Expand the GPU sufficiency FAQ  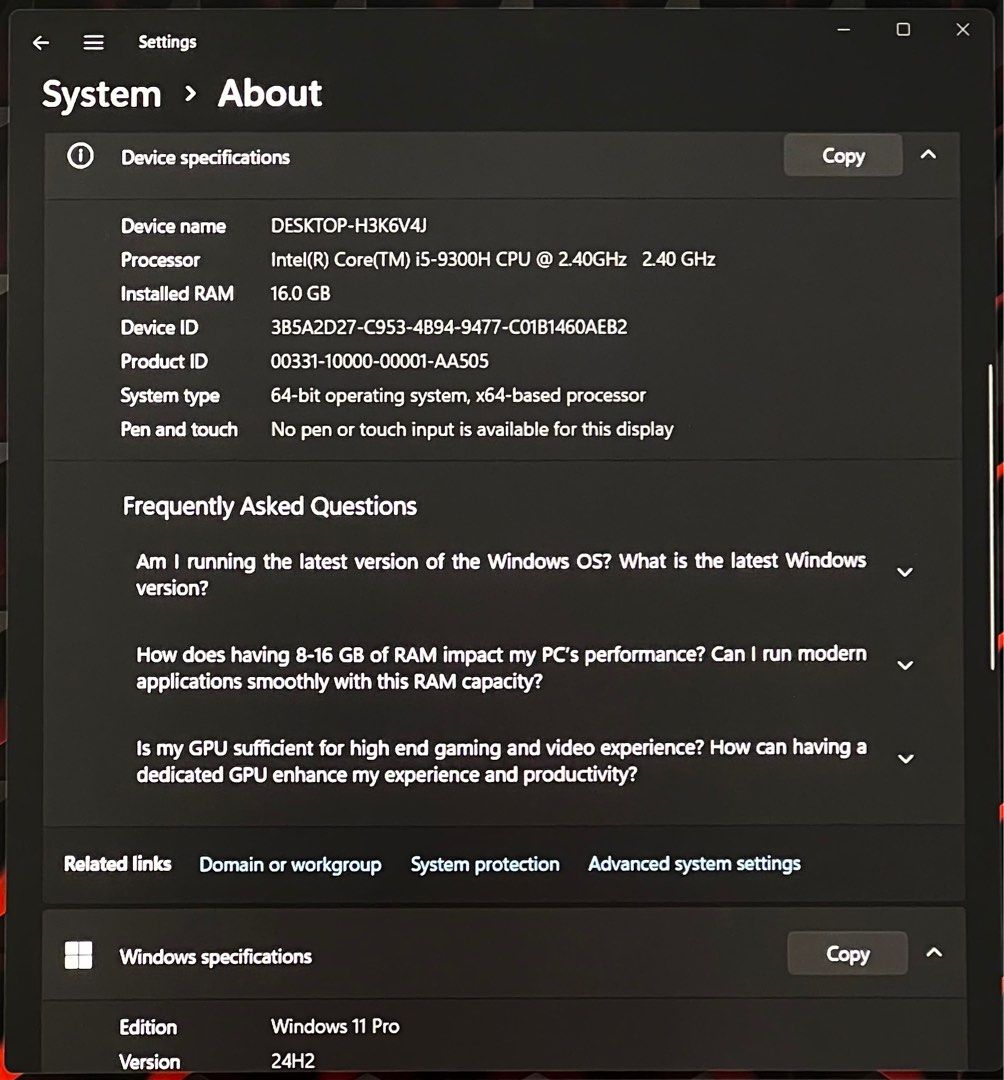click(905, 759)
